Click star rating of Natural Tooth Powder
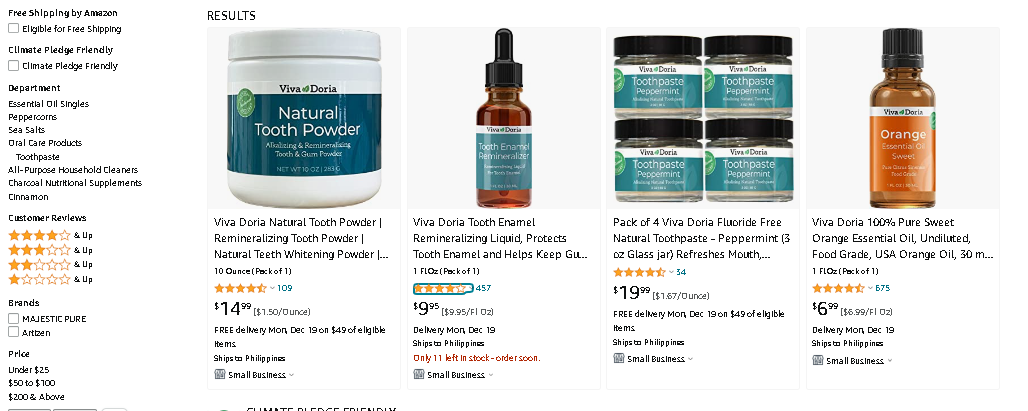The image size is (1028, 411). [x=240, y=288]
